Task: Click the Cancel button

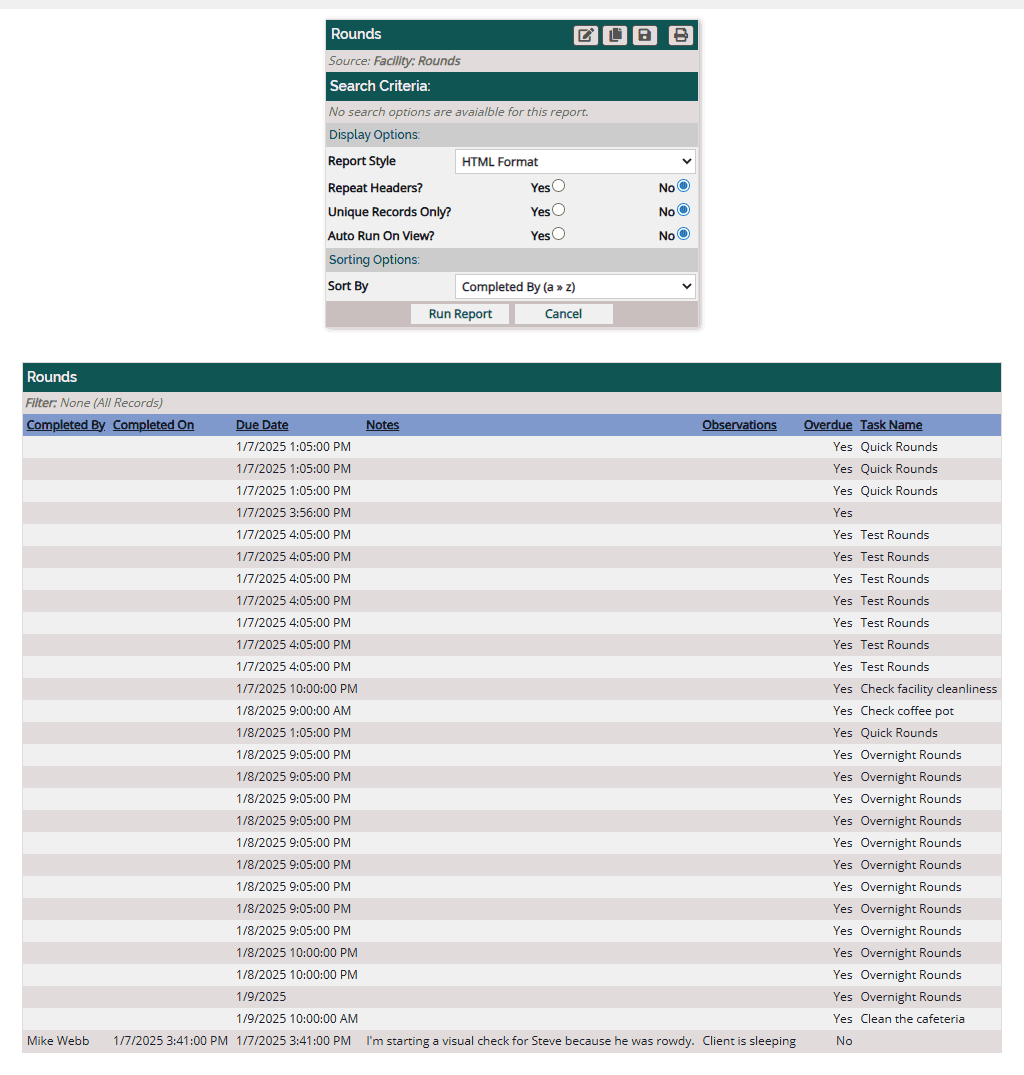Action: coord(563,314)
